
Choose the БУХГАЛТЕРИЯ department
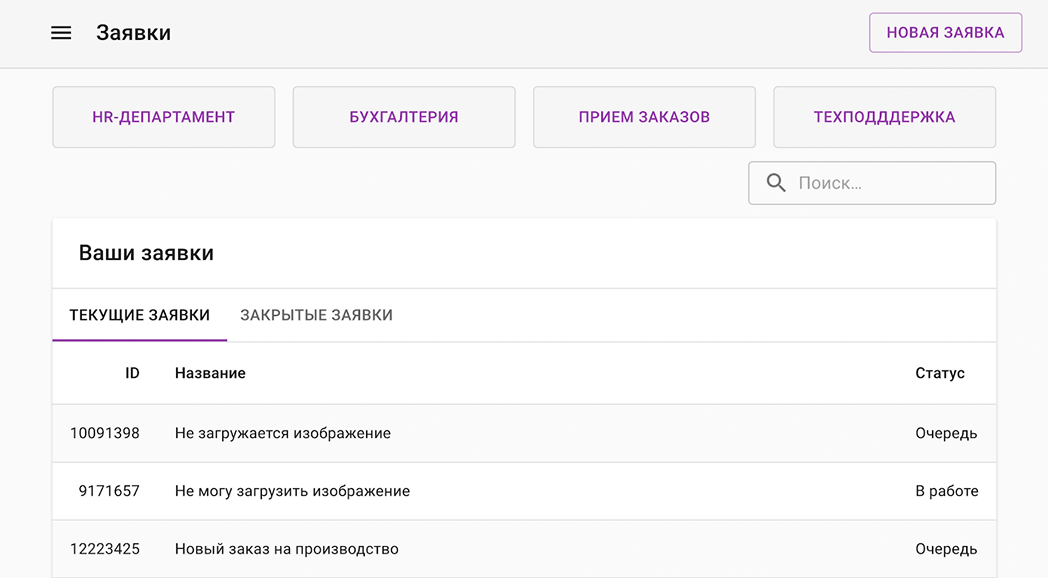tap(404, 117)
